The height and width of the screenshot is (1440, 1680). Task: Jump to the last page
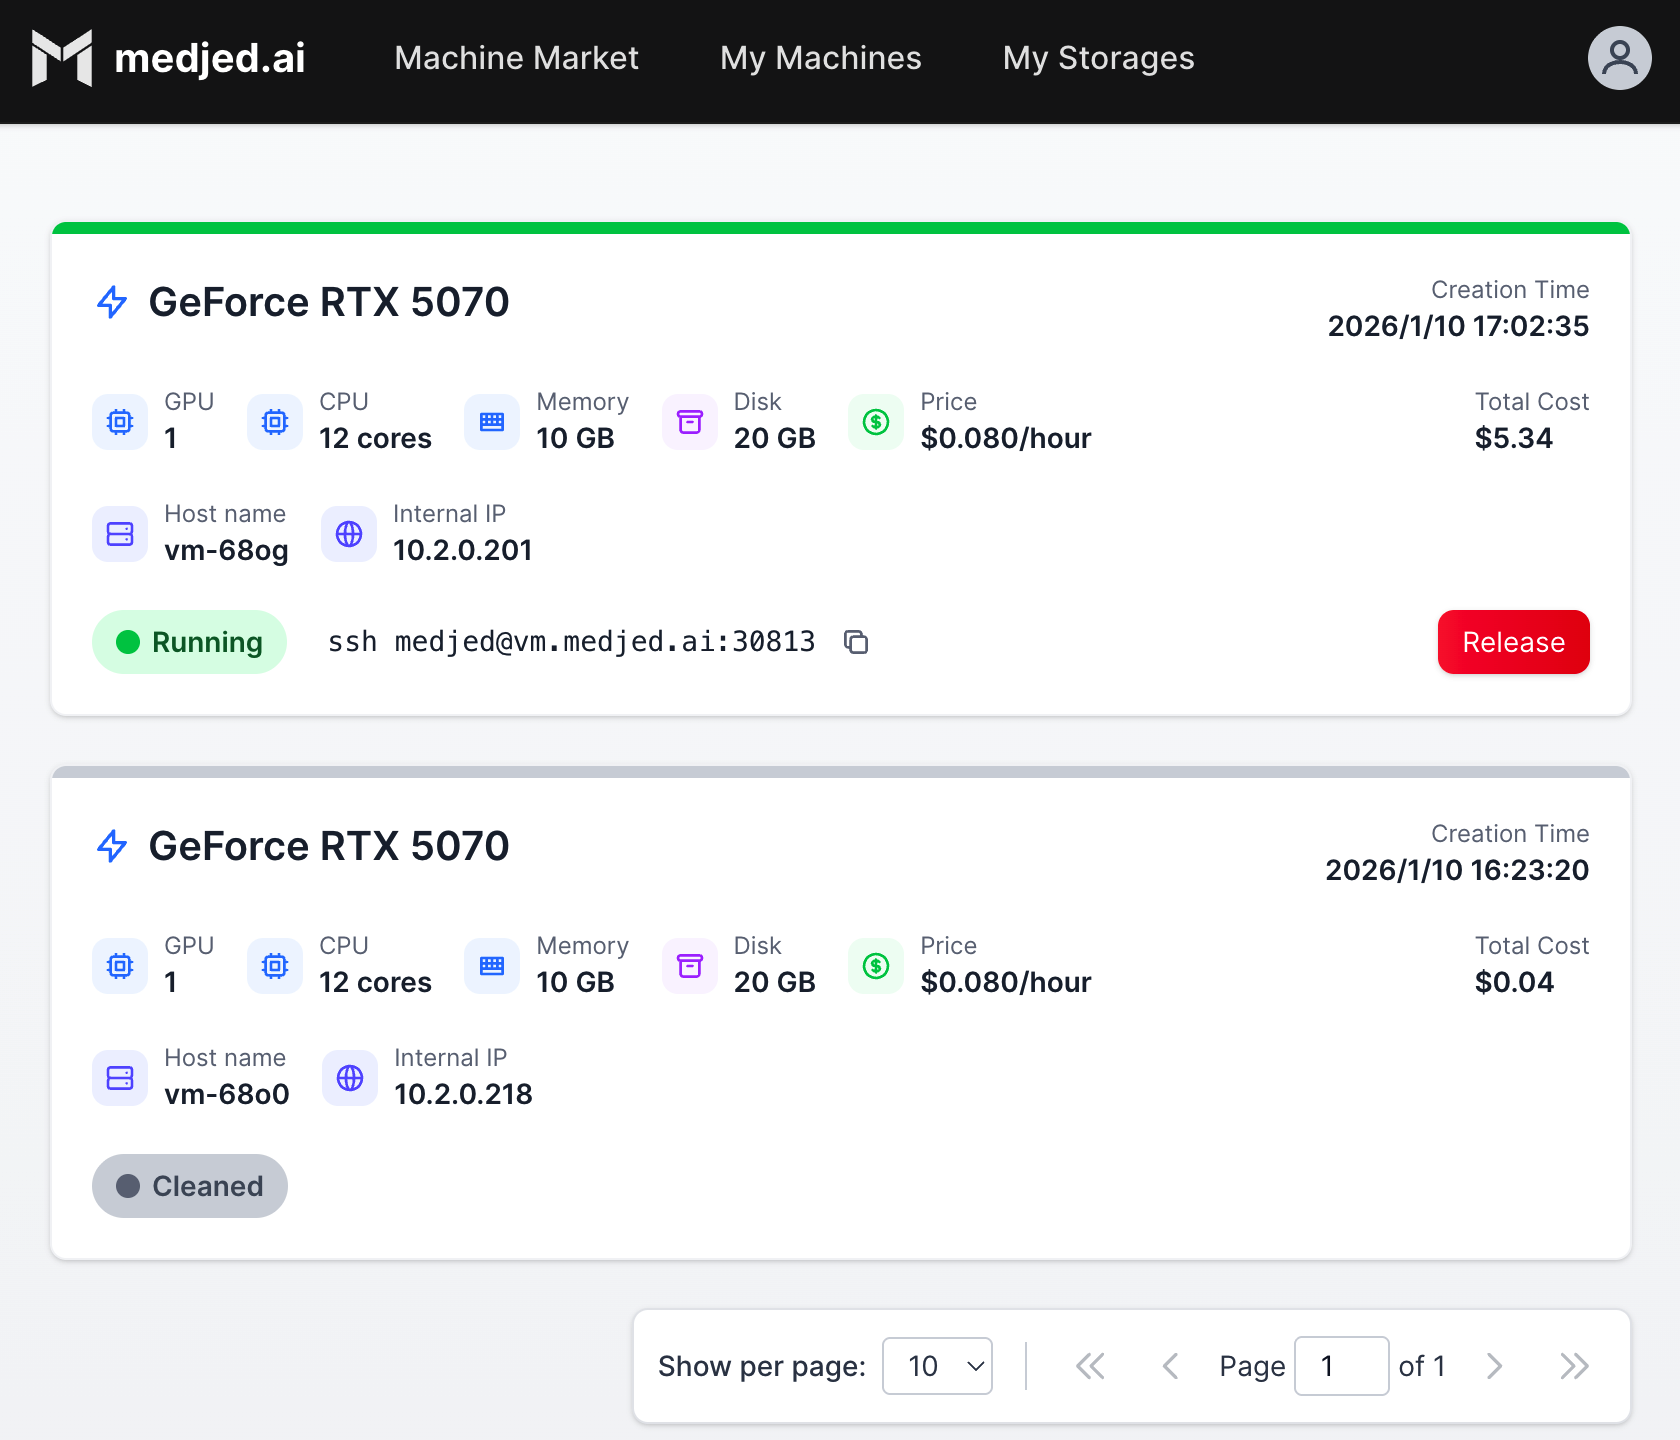tap(1574, 1366)
